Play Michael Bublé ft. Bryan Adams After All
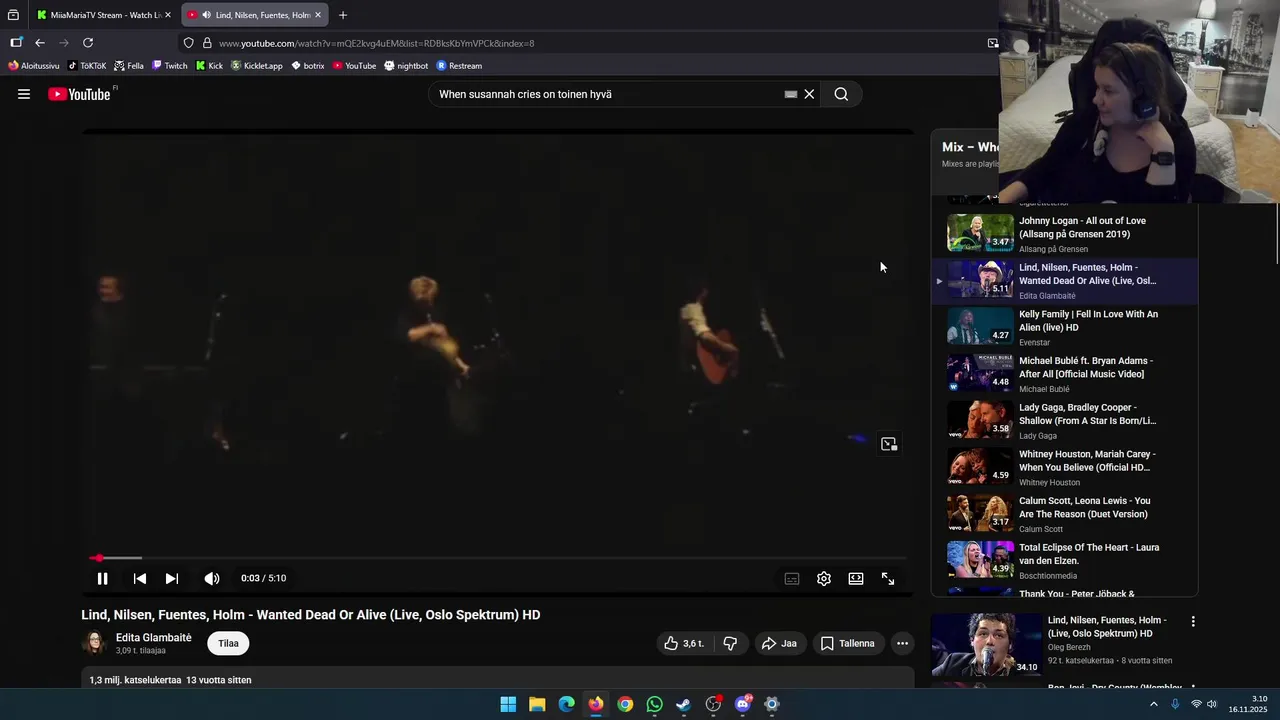Viewport: 1280px width, 720px height. 1065,374
